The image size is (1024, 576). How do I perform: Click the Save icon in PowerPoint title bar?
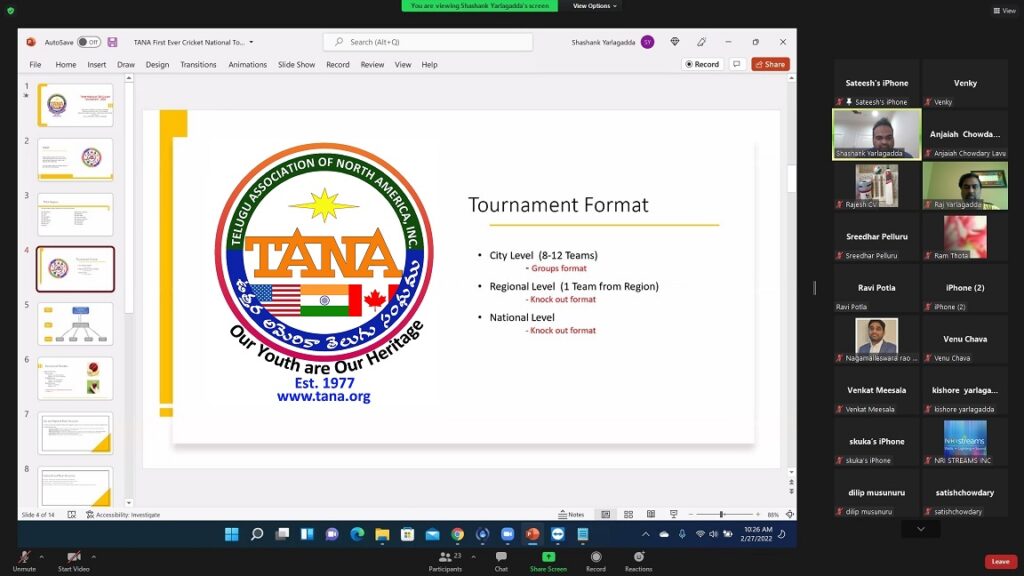(112, 42)
